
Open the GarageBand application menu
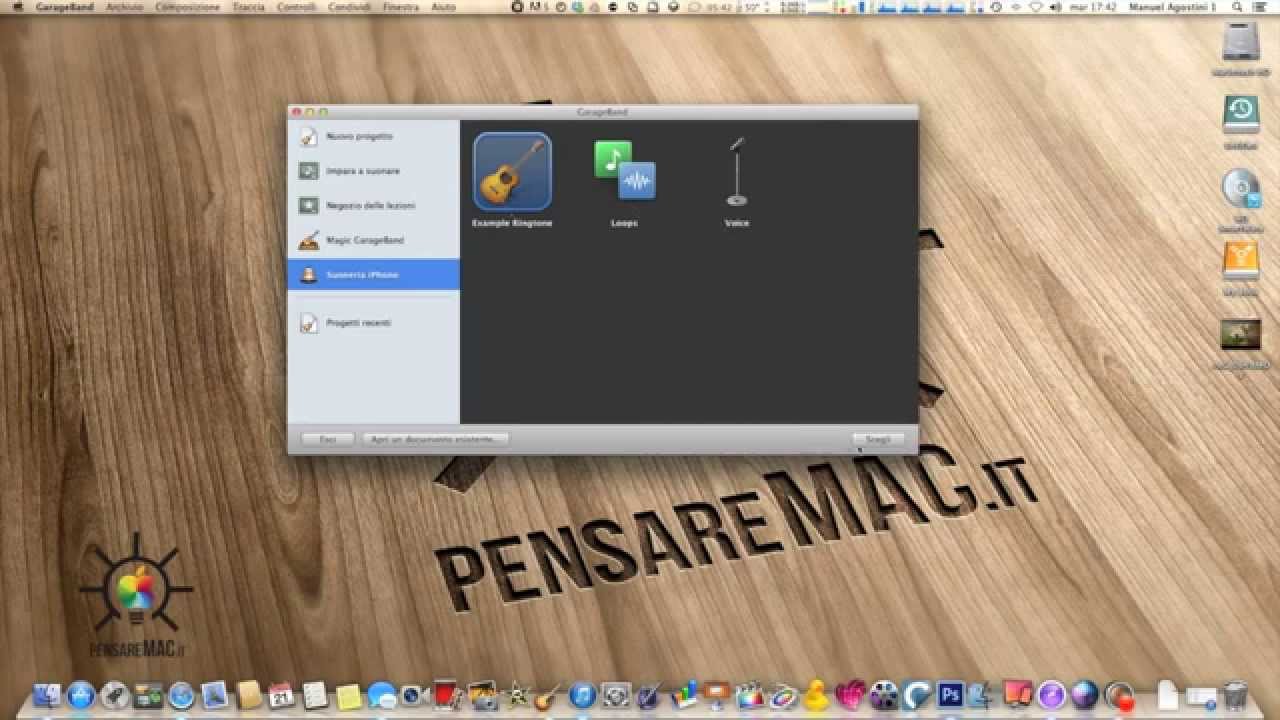pyautogui.click(x=64, y=7)
